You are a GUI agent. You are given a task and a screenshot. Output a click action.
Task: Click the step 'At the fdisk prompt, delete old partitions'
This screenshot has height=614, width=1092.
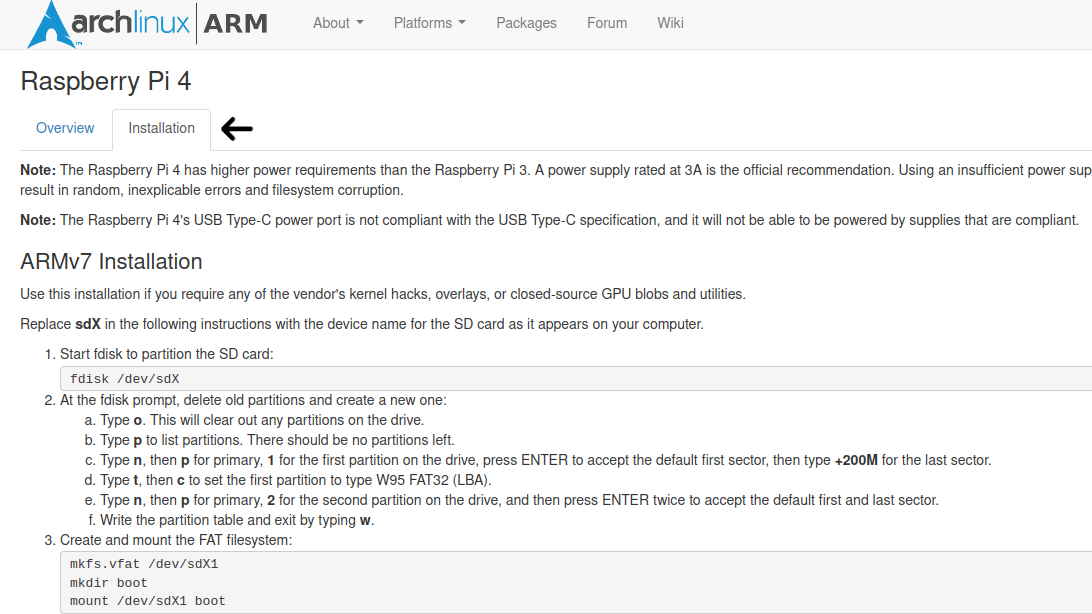(x=254, y=400)
